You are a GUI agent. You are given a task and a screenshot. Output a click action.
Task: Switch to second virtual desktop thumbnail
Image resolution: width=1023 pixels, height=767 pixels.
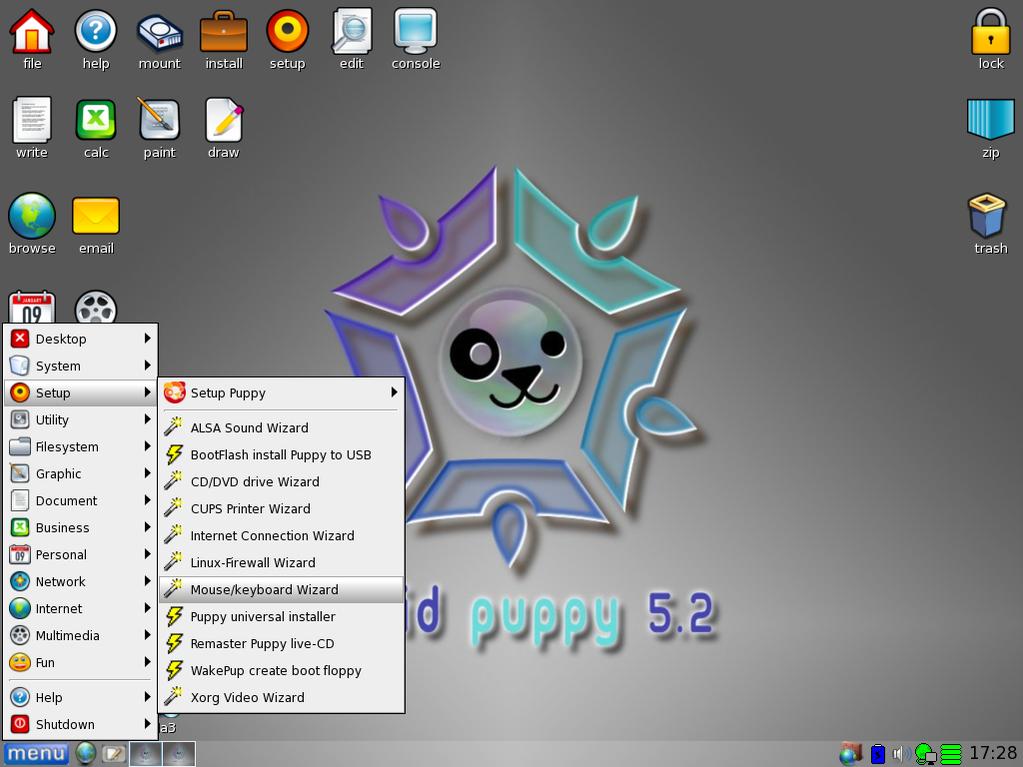(x=179, y=754)
